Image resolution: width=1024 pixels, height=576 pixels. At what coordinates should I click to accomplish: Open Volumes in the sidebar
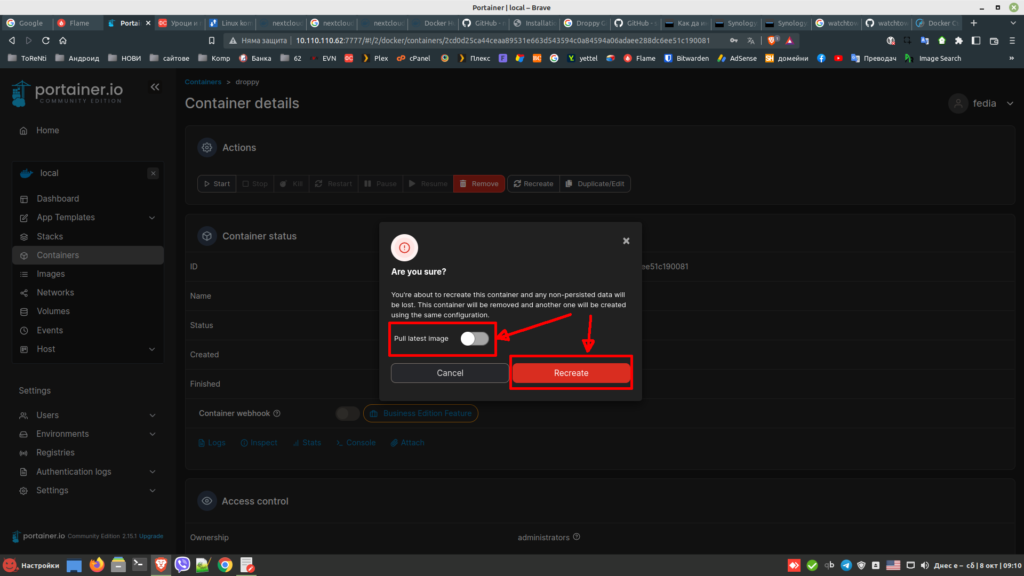pos(53,312)
